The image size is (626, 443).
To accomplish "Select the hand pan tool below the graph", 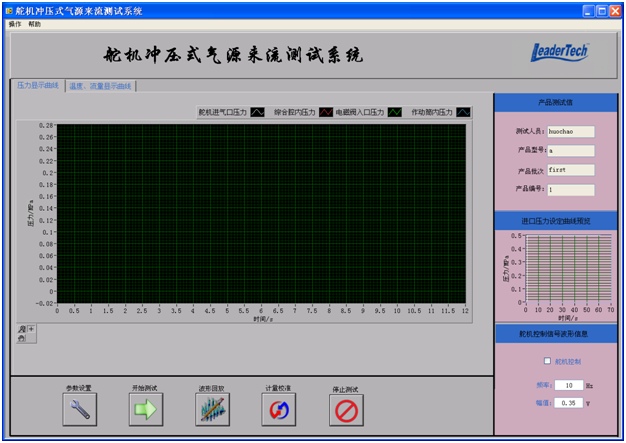I will tap(21, 338).
